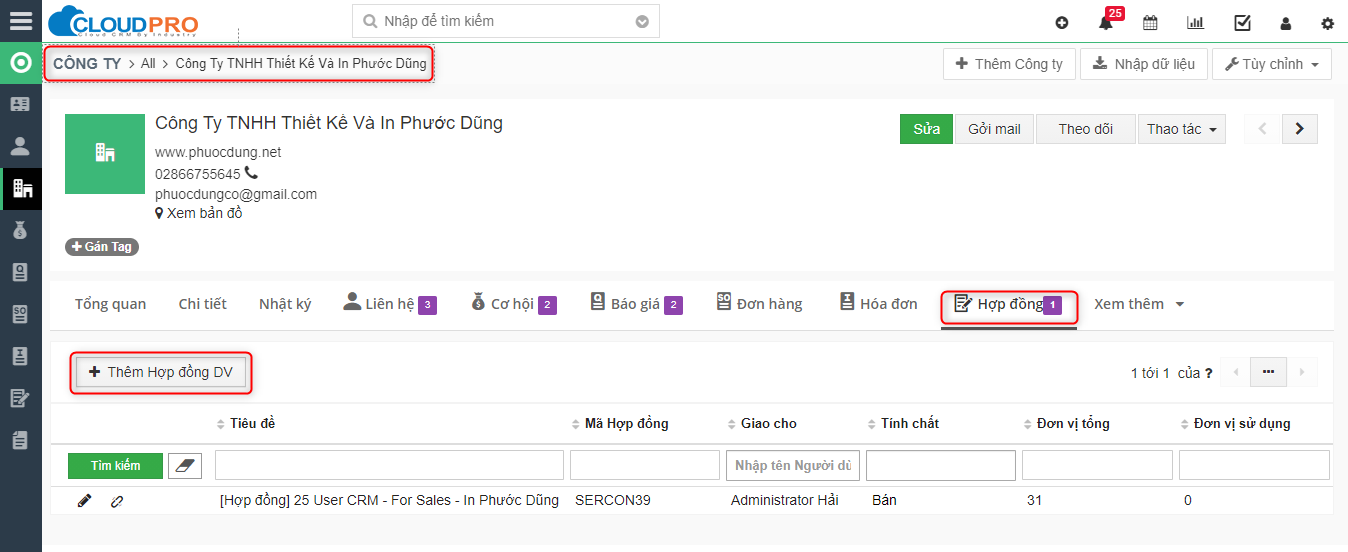Click the global search input field
Screen dimensions: 1348x552
pyautogui.click(x=506, y=21)
